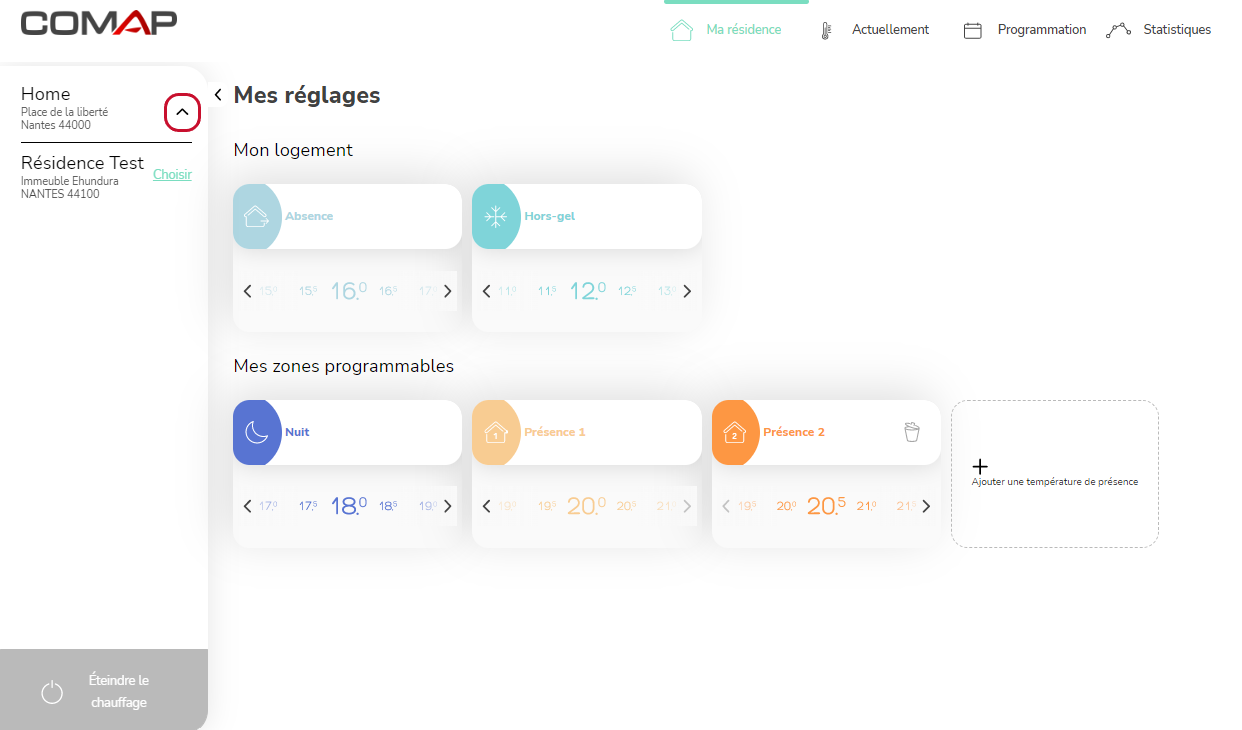Raise Présence 1 temperature with right arrow

point(686,506)
